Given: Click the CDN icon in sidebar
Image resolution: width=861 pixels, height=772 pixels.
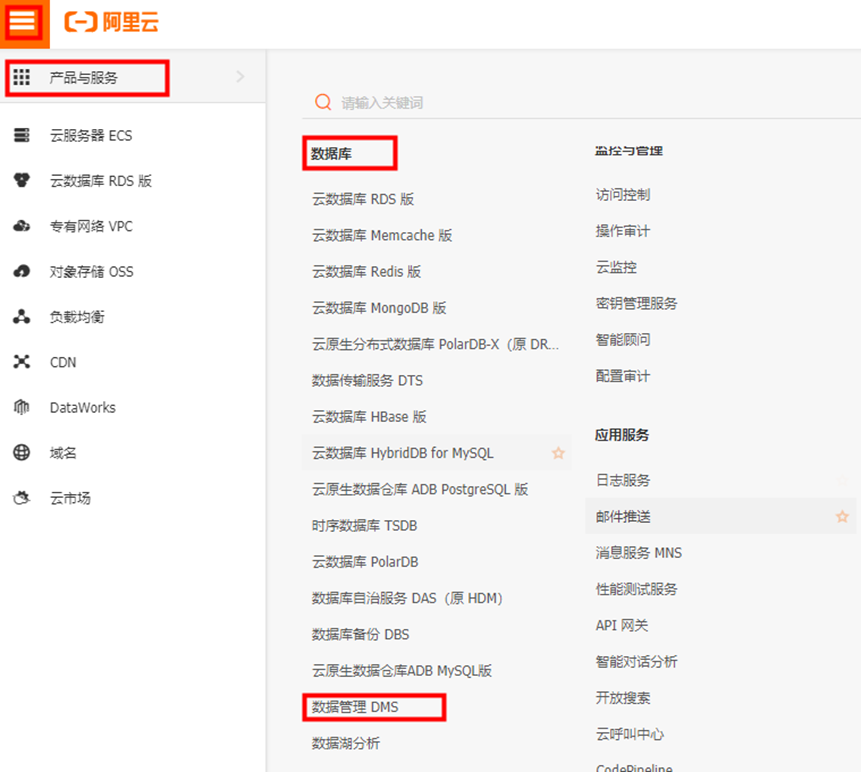Looking at the screenshot, I should (x=21, y=362).
